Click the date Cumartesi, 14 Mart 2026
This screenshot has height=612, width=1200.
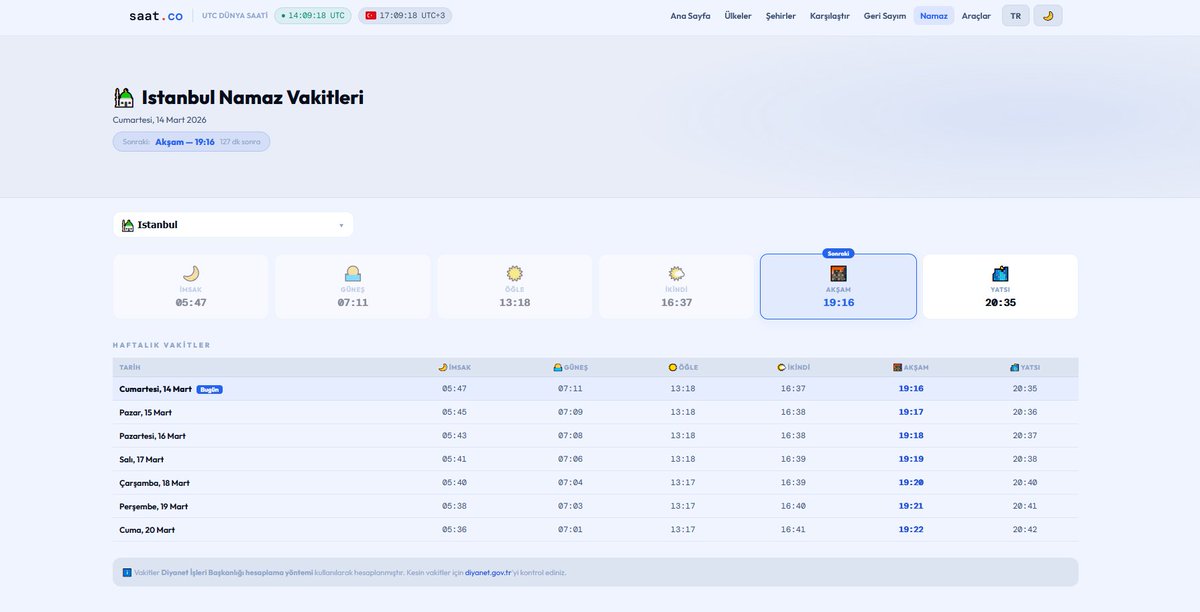coord(160,119)
